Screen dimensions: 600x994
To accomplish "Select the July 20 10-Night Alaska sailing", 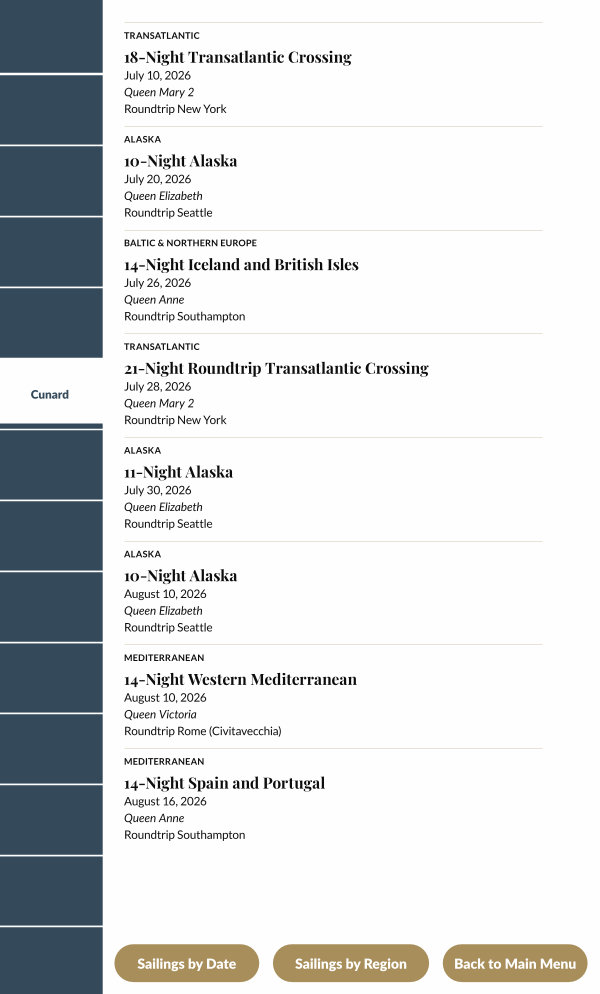I will coord(180,161).
